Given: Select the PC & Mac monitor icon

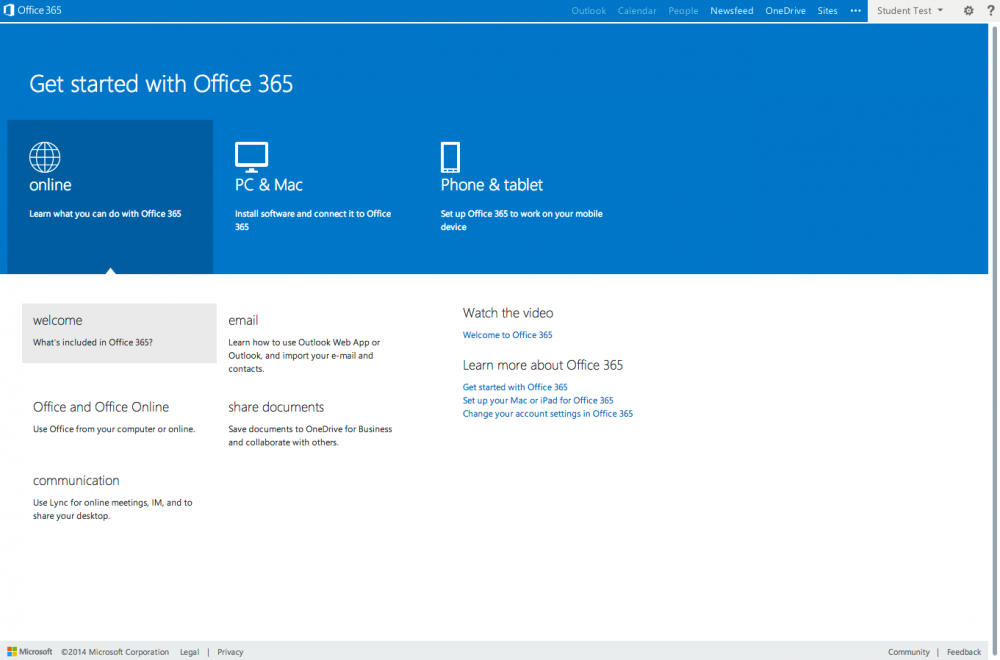Looking at the screenshot, I should click(x=251, y=157).
